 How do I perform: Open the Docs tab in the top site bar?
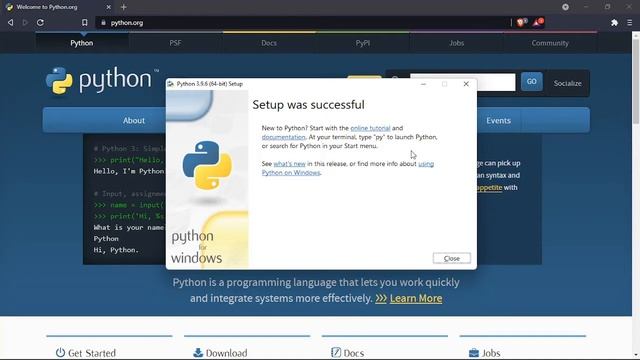click(269, 43)
